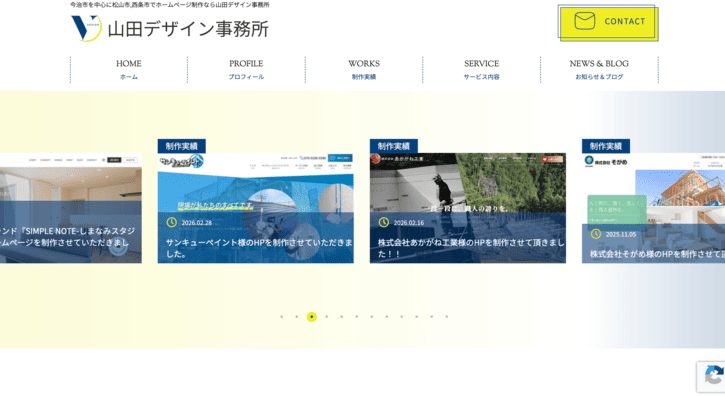Open the SERVICE サービス内容 menu item
This screenshot has width=725, height=396.
coord(481,70)
